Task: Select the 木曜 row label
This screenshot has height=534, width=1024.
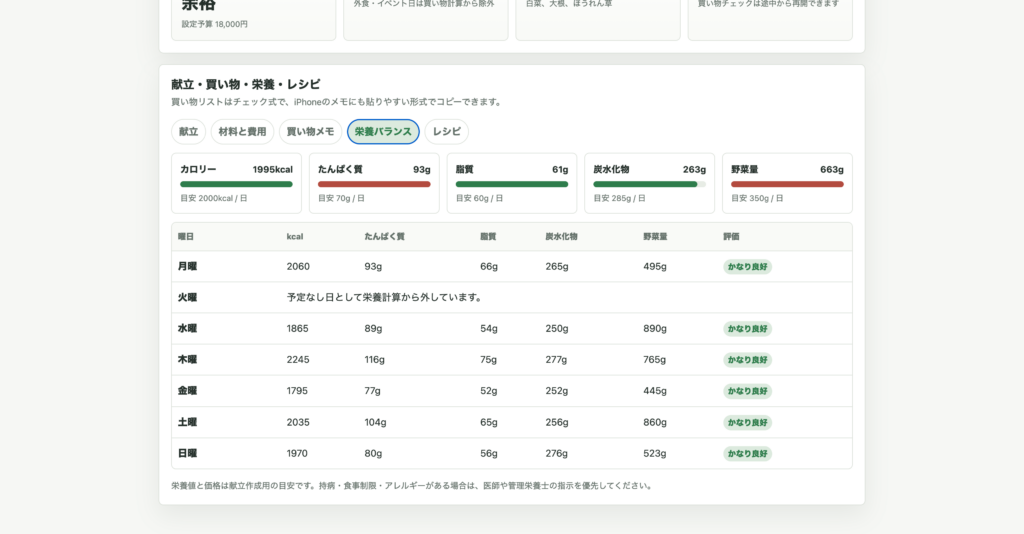Action: [x=187, y=360]
